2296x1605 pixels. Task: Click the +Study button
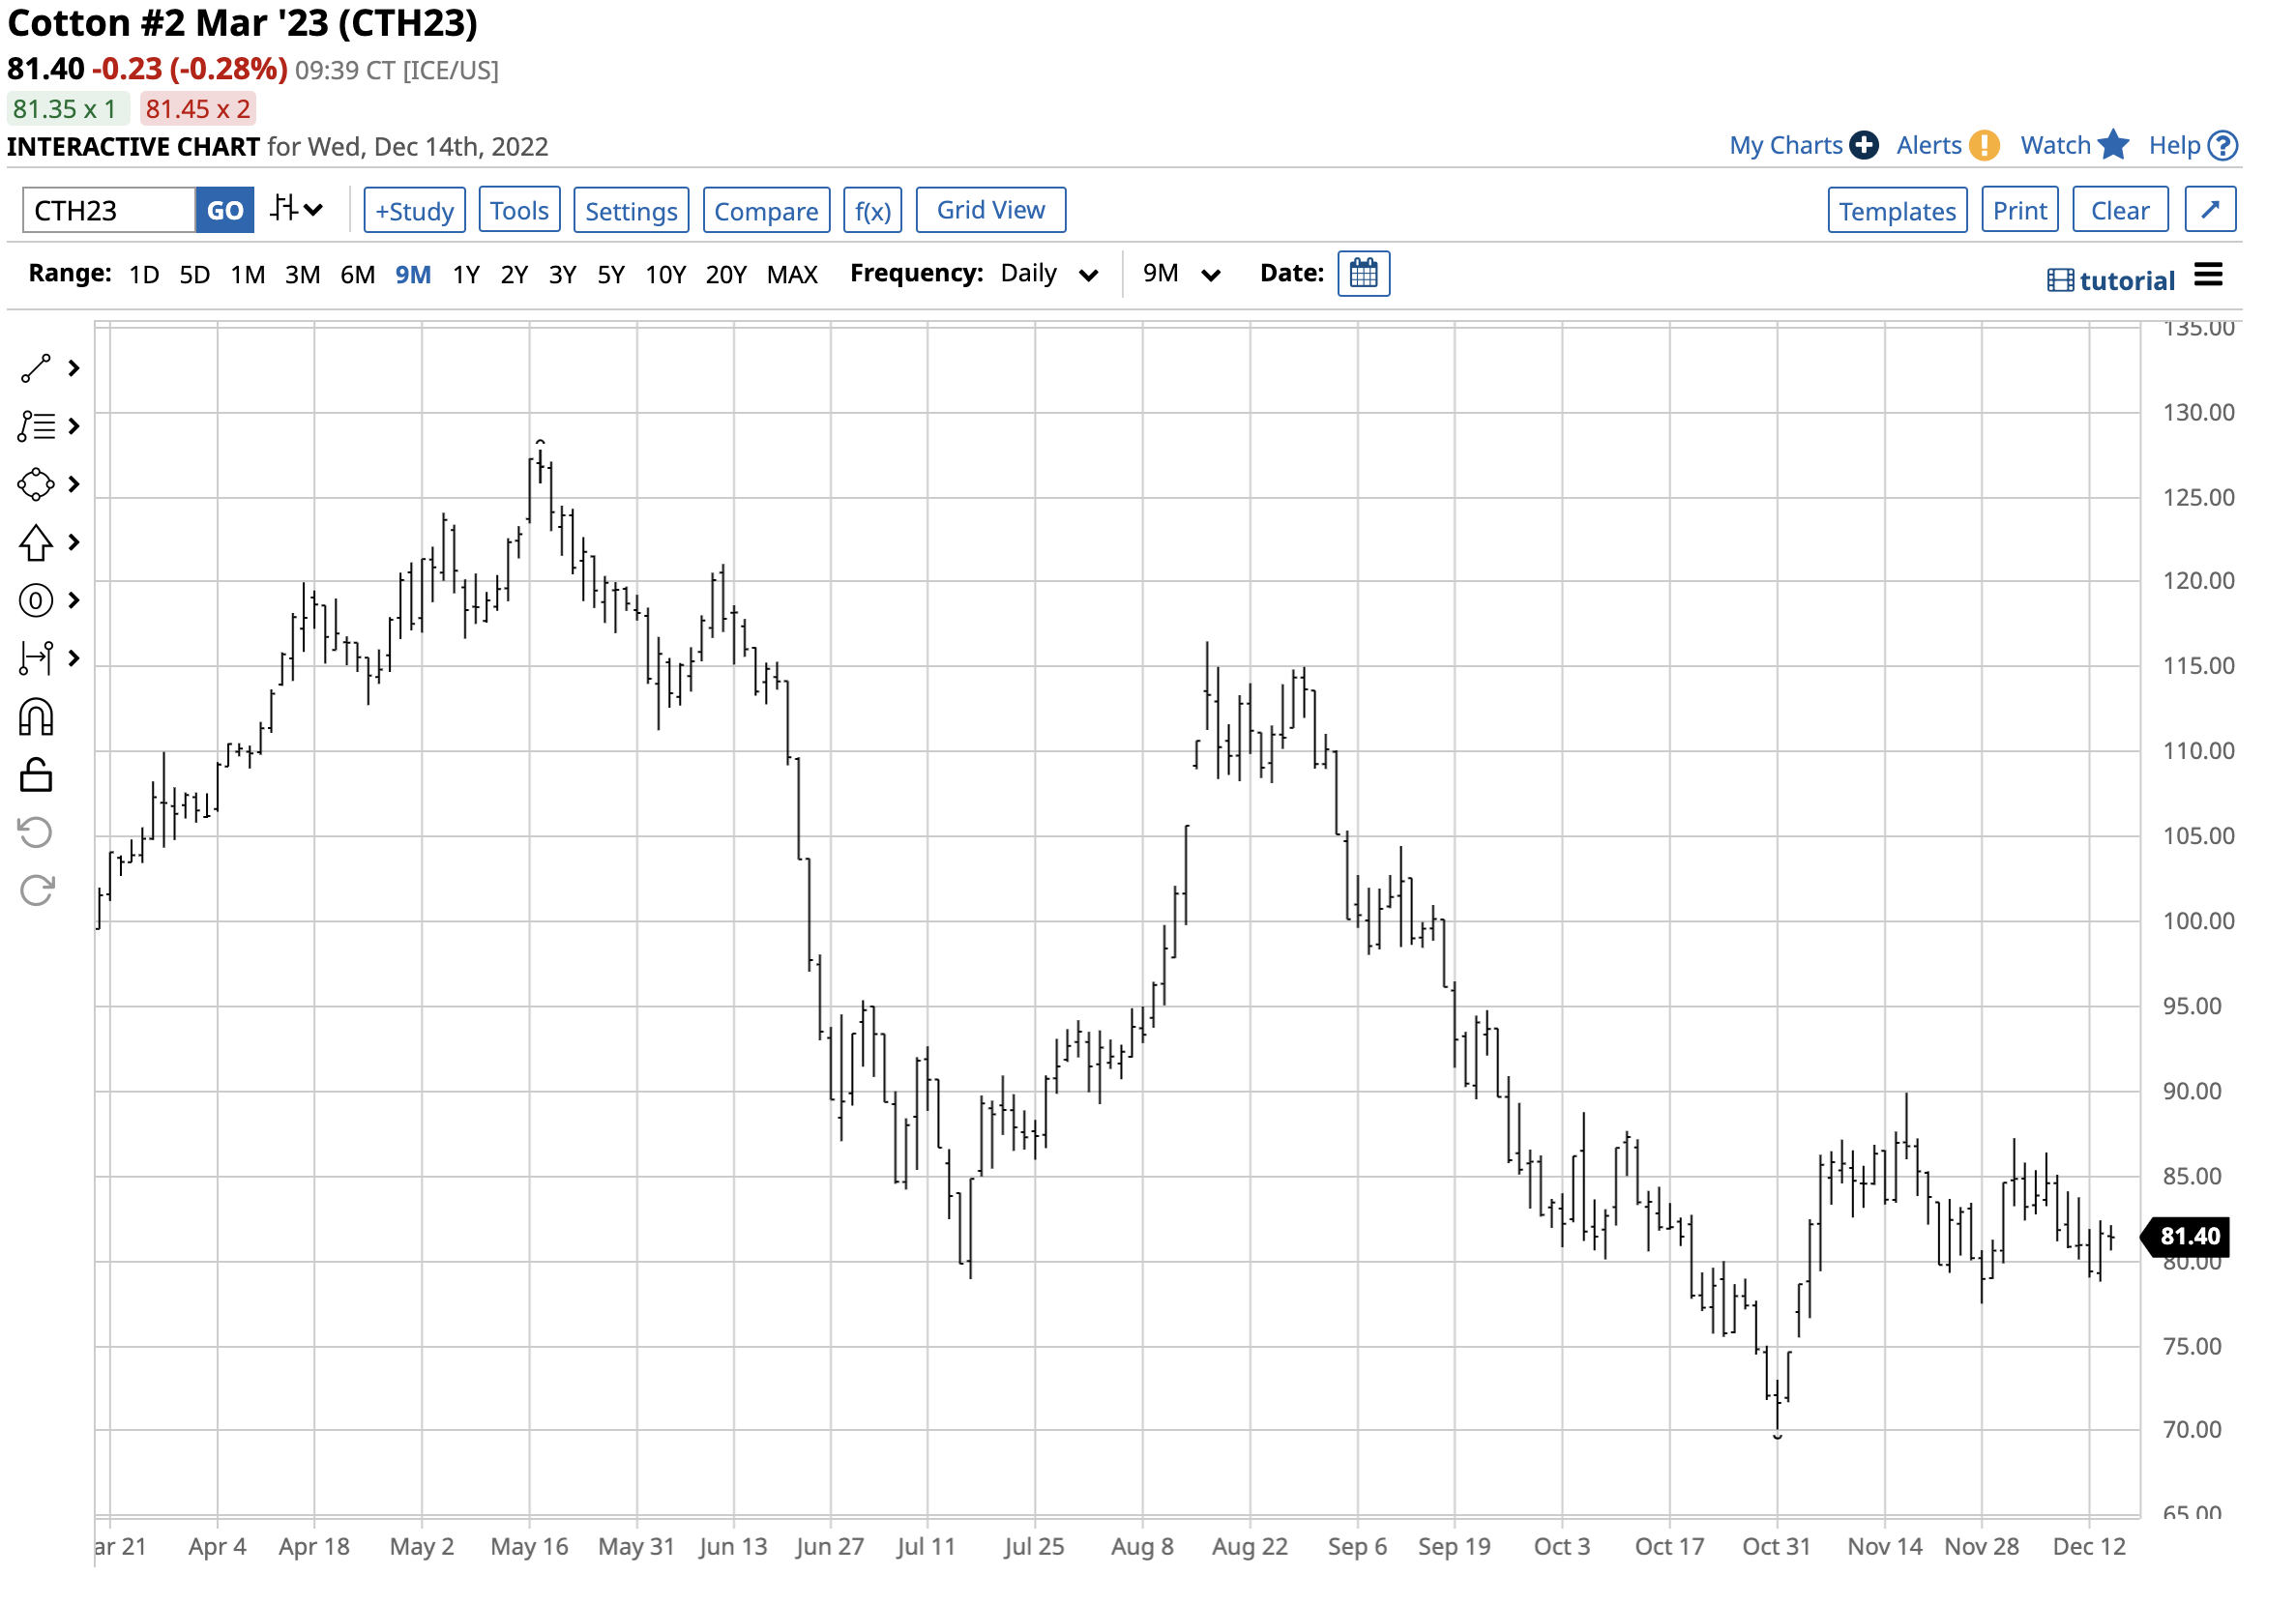(414, 211)
